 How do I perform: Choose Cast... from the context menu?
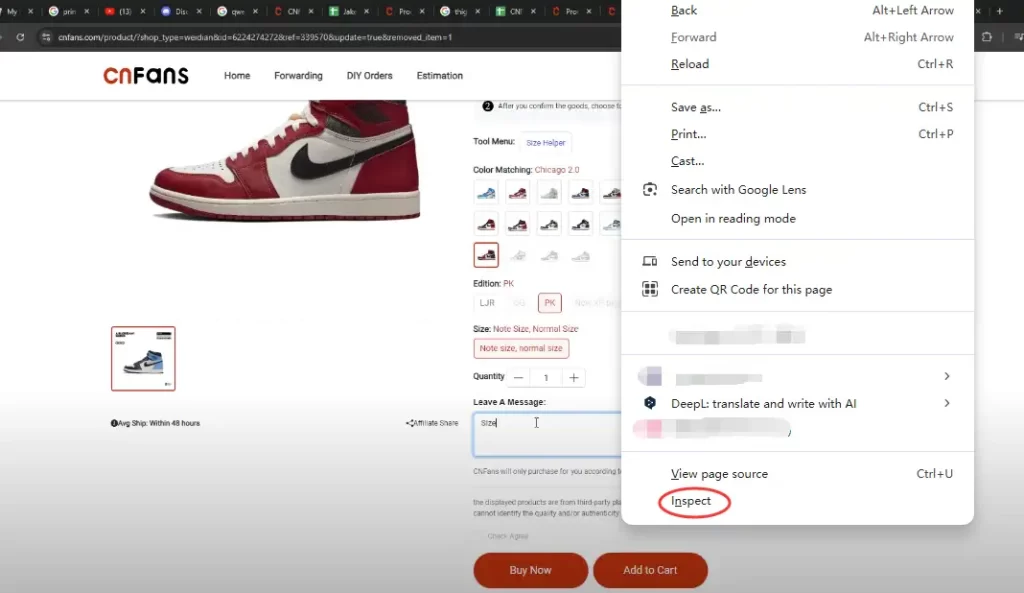pyautogui.click(x=797, y=161)
